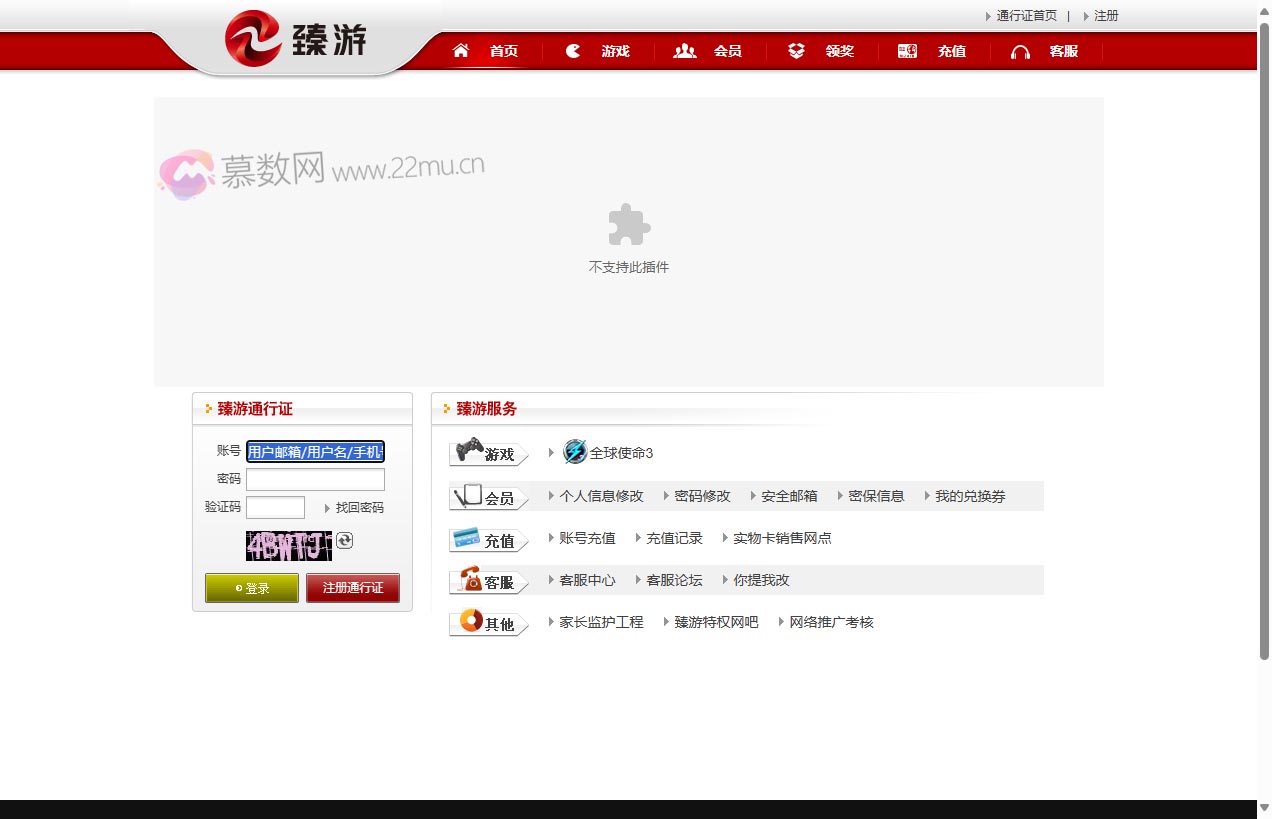This screenshot has width=1272, height=819.
Task: Refresh the captcha verification image
Action: point(344,541)
